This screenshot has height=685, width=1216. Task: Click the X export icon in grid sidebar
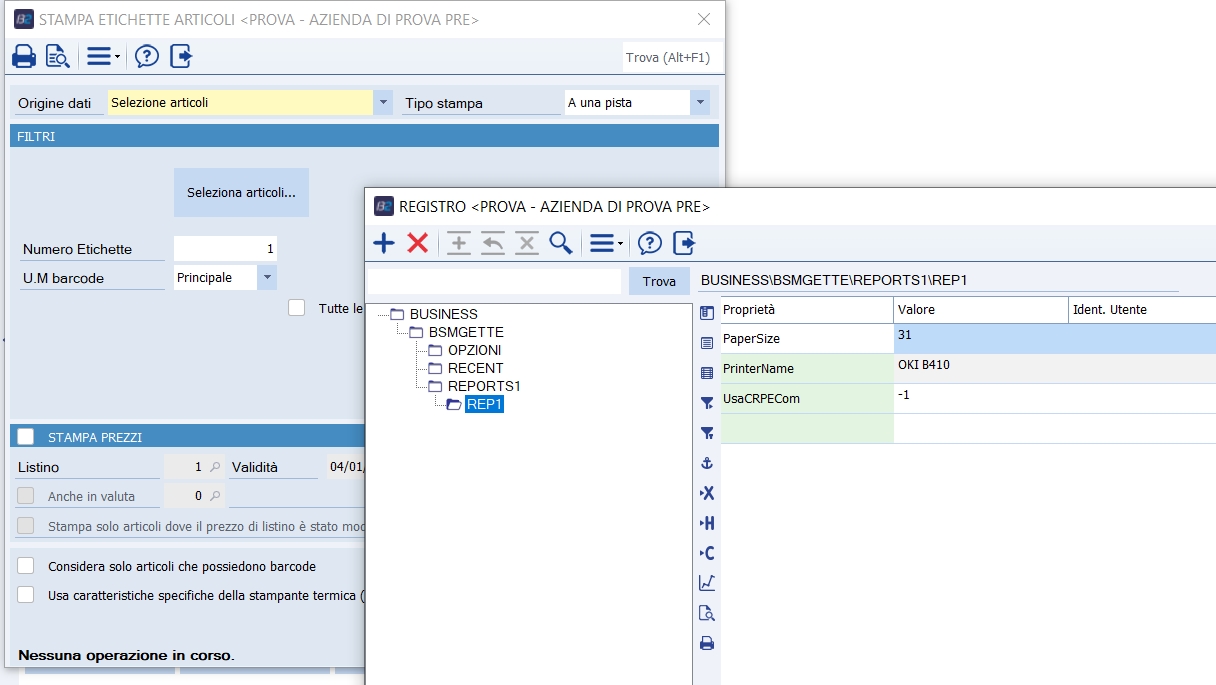point(707,493)
